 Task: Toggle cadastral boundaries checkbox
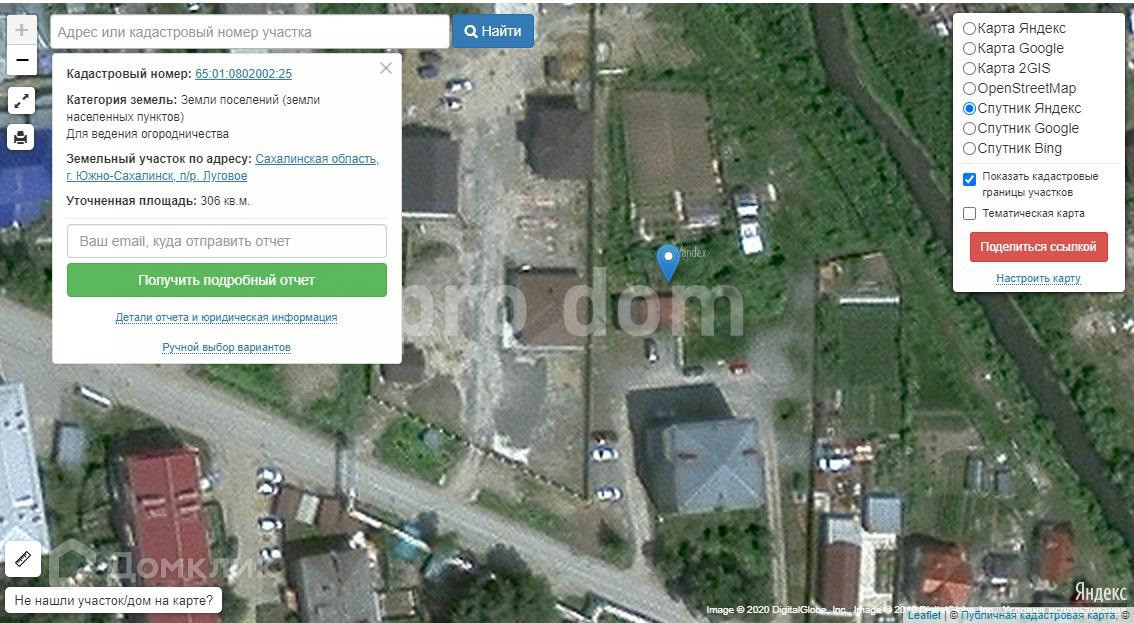click(969, 180)
